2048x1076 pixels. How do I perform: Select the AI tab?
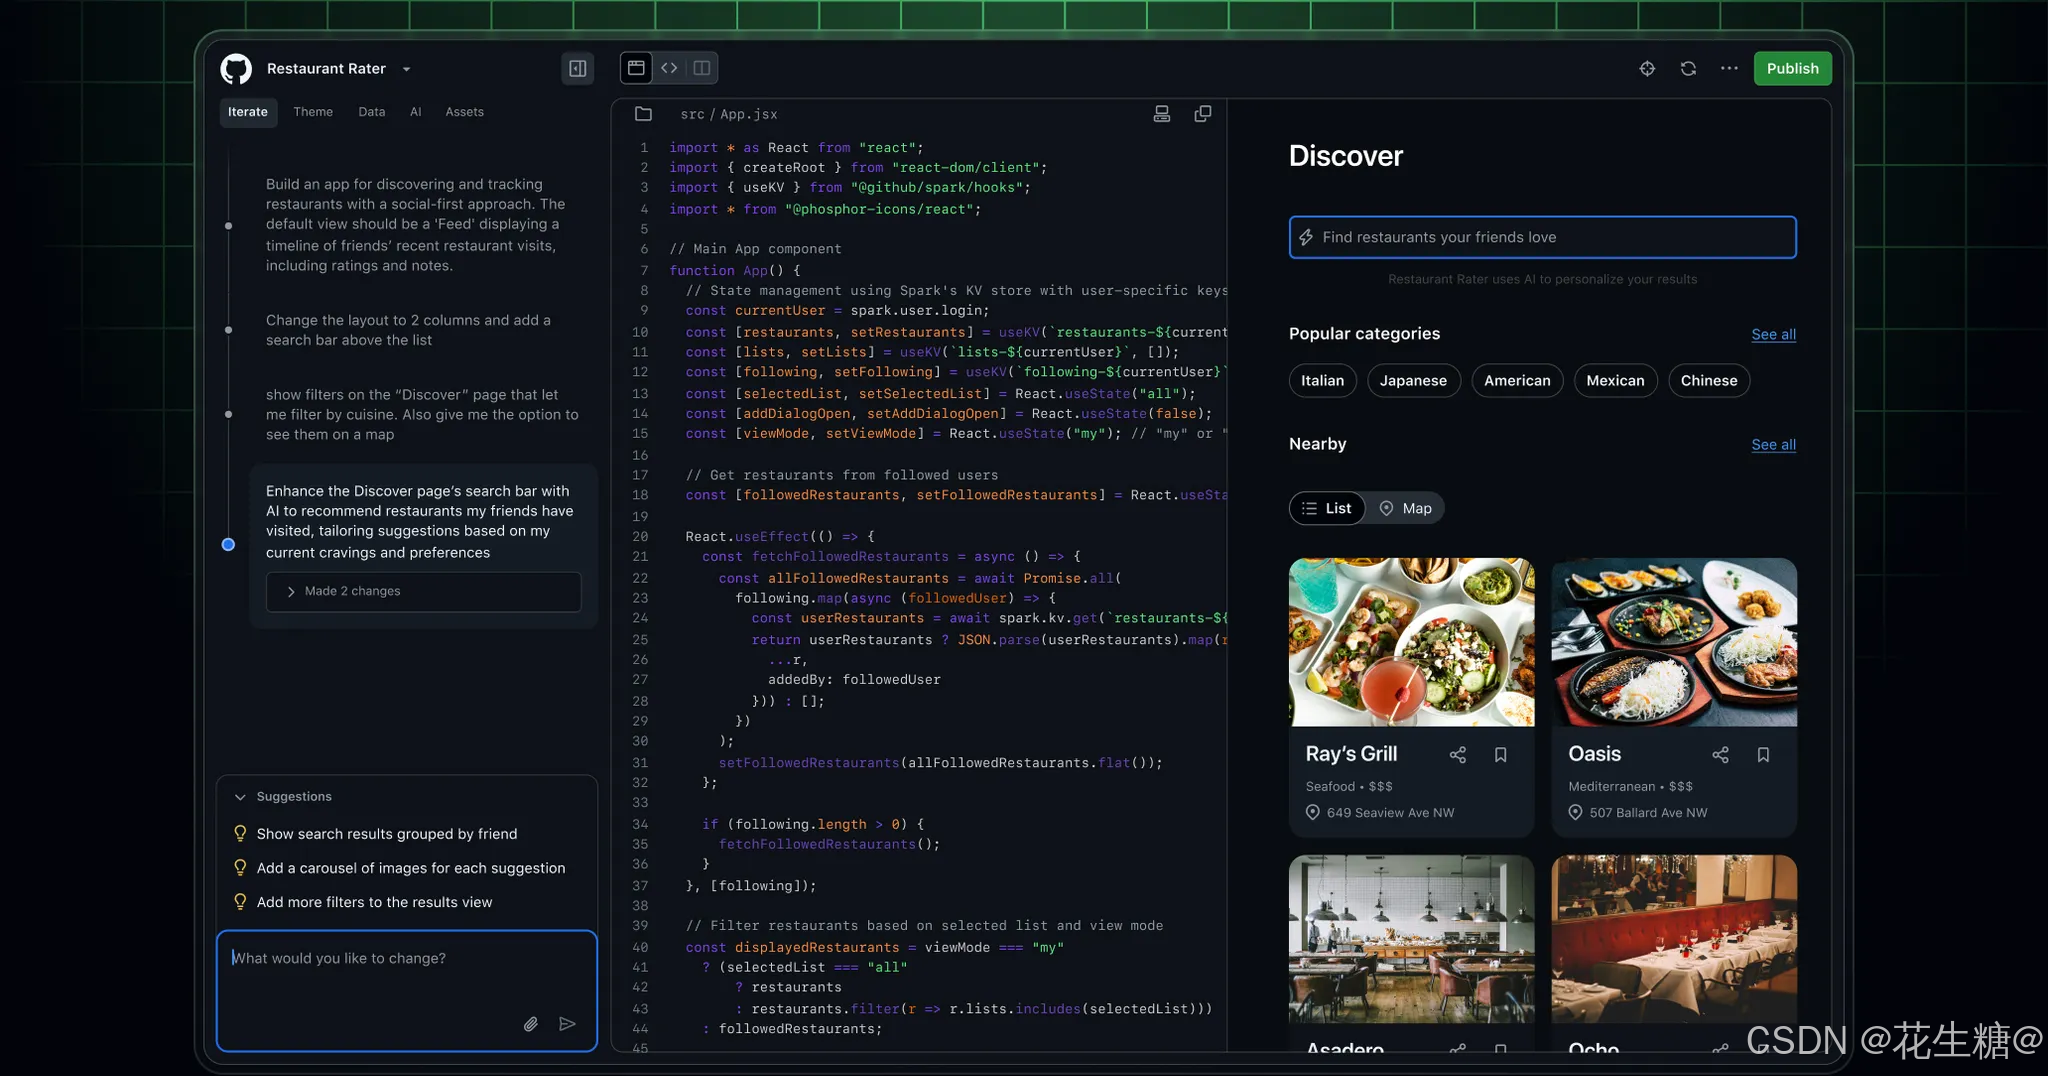point(416,112)
